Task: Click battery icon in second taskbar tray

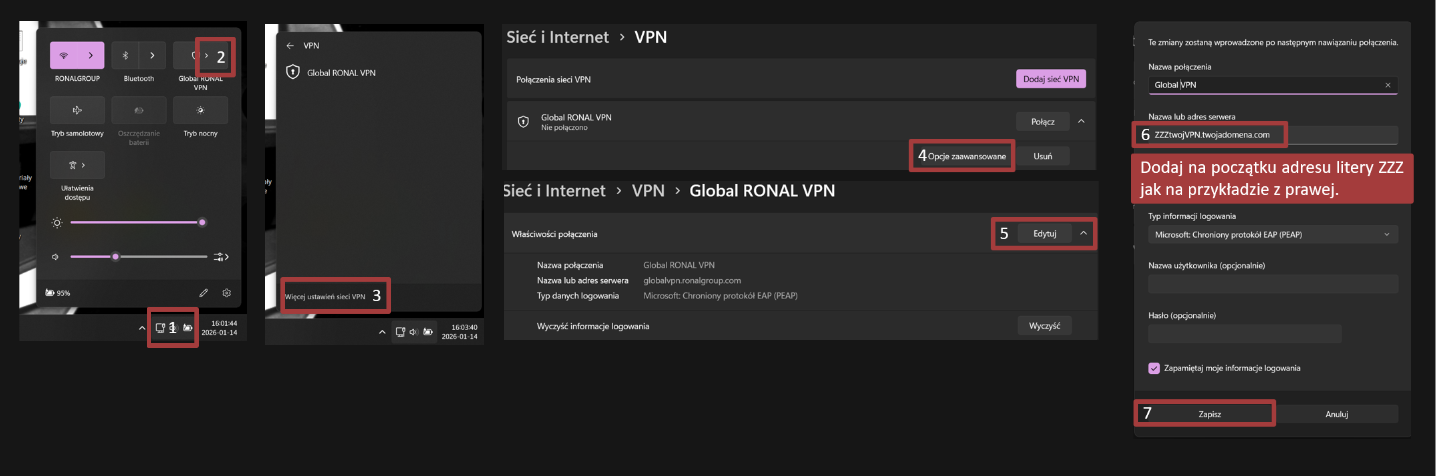Action: click(428, 331)
